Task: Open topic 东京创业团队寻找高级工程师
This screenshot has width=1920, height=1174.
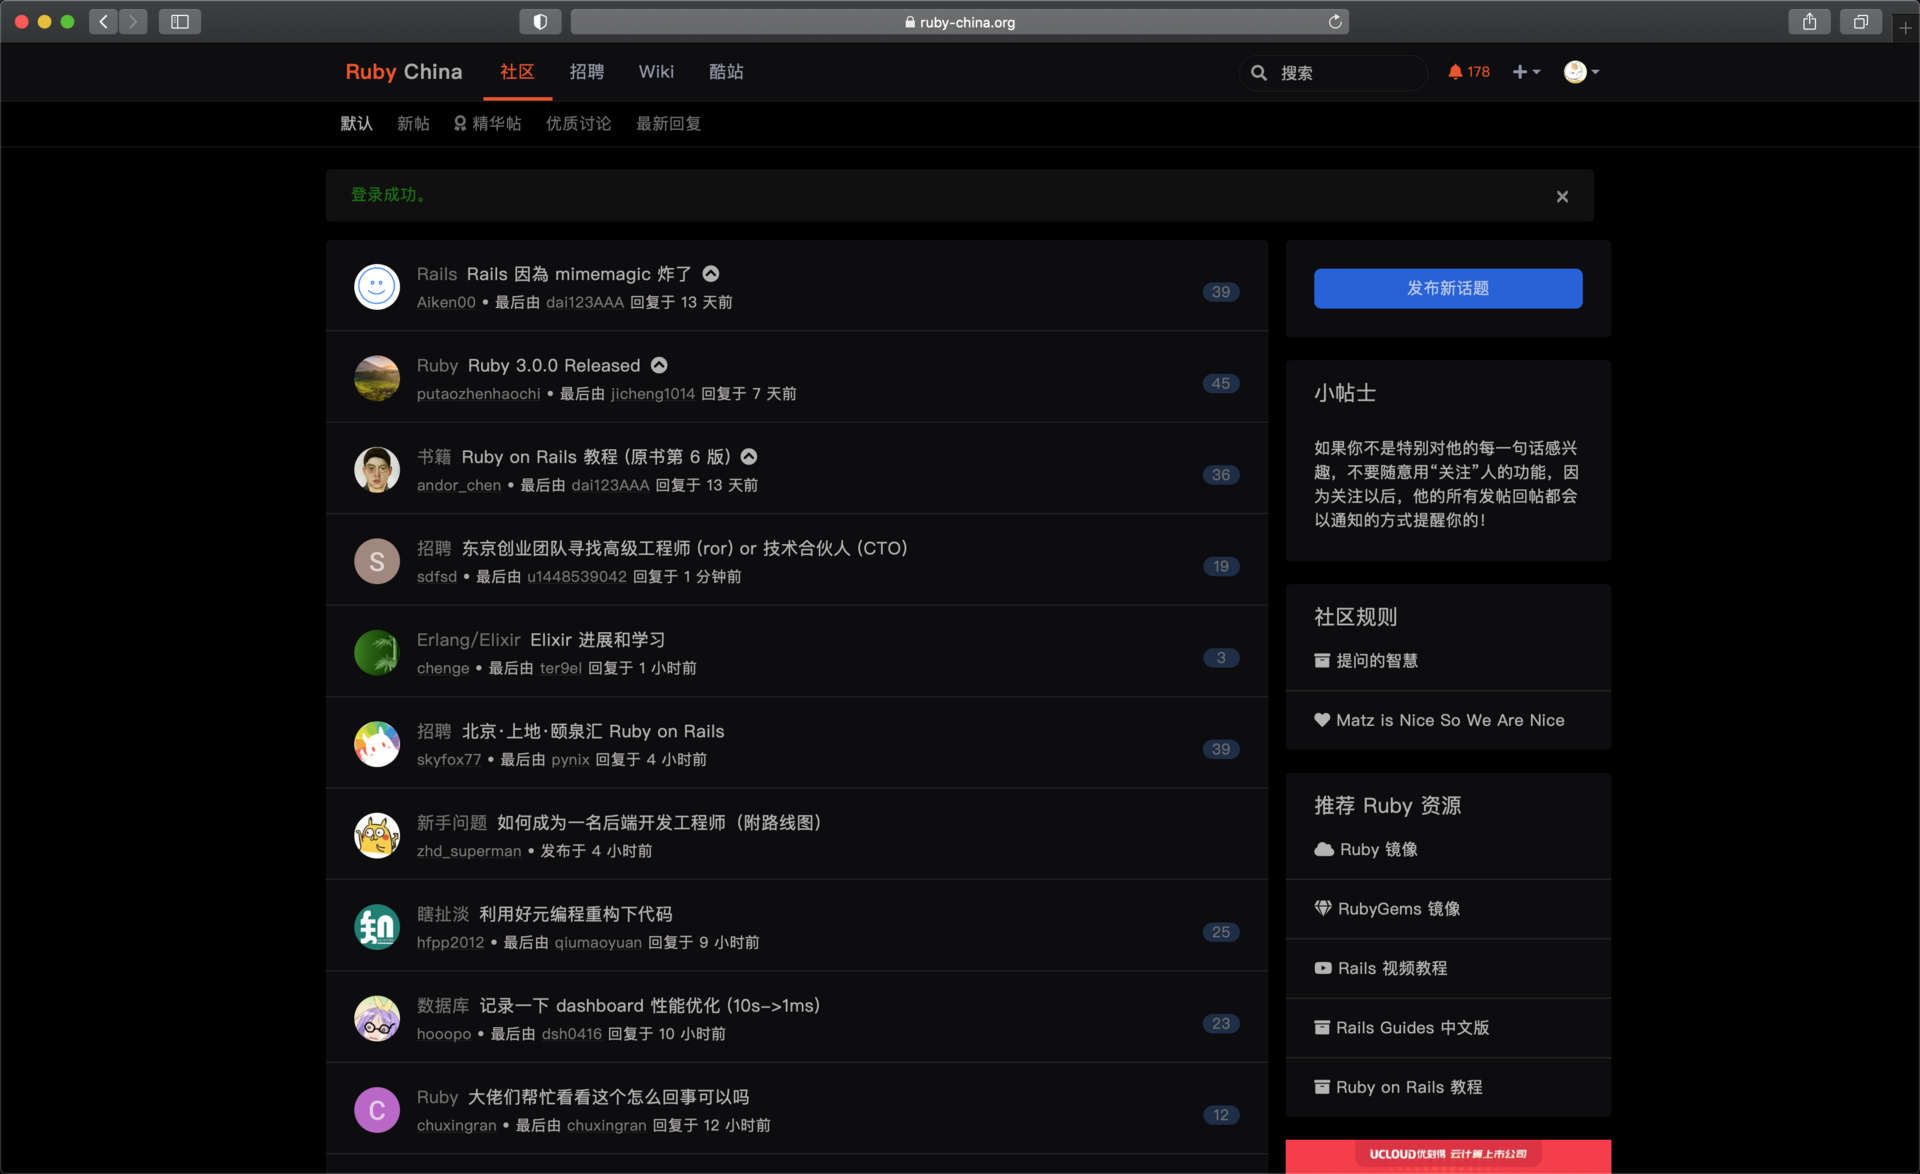Action: tap(684, 549)
